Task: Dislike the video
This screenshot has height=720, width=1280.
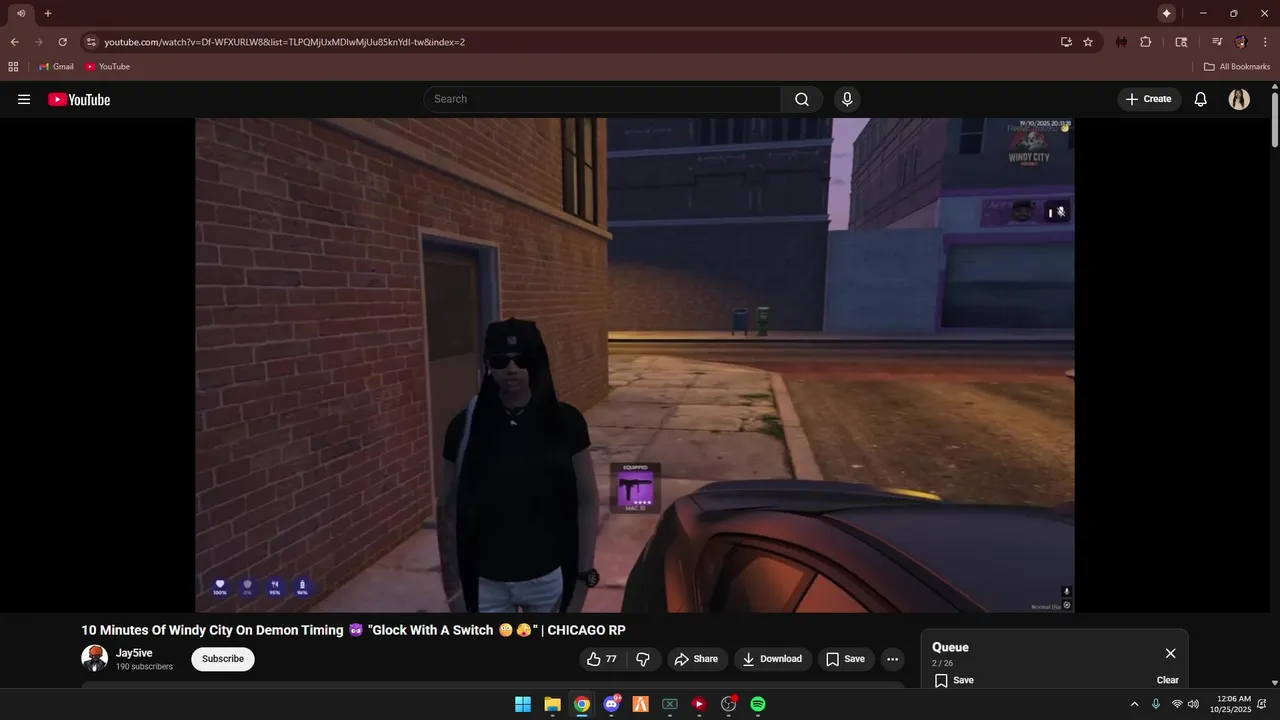Action: tap(643, 659)
